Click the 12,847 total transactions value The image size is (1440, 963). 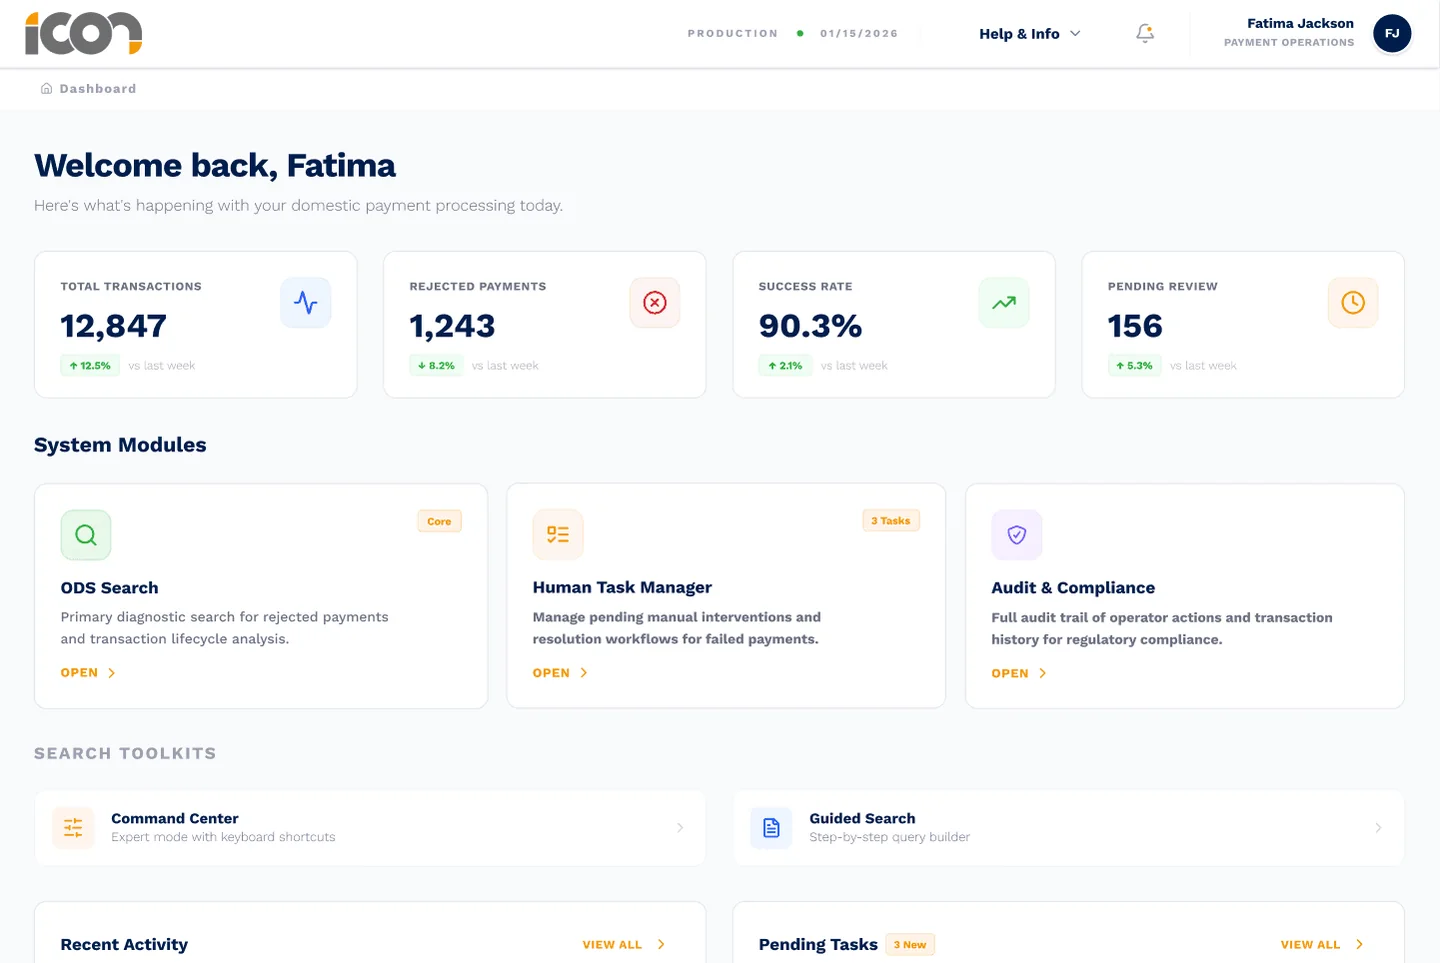(x=114, y=326)
